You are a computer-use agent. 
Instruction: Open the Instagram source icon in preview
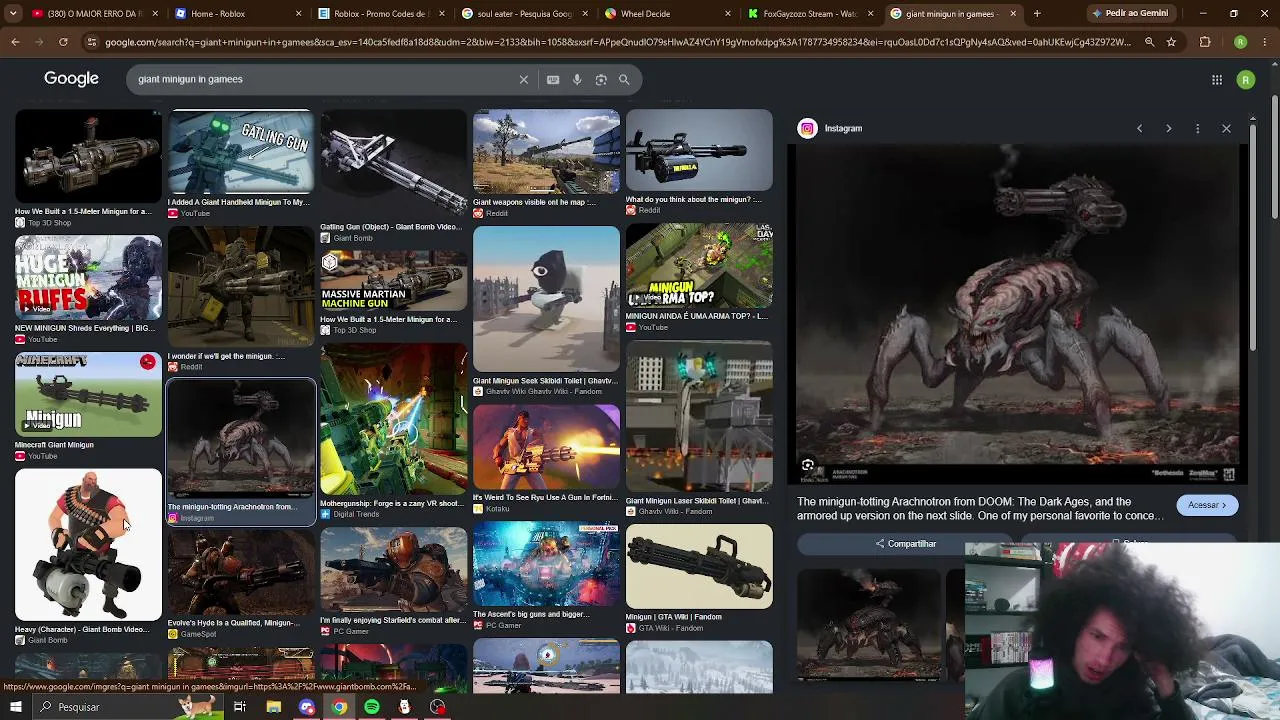coord(807,128)
